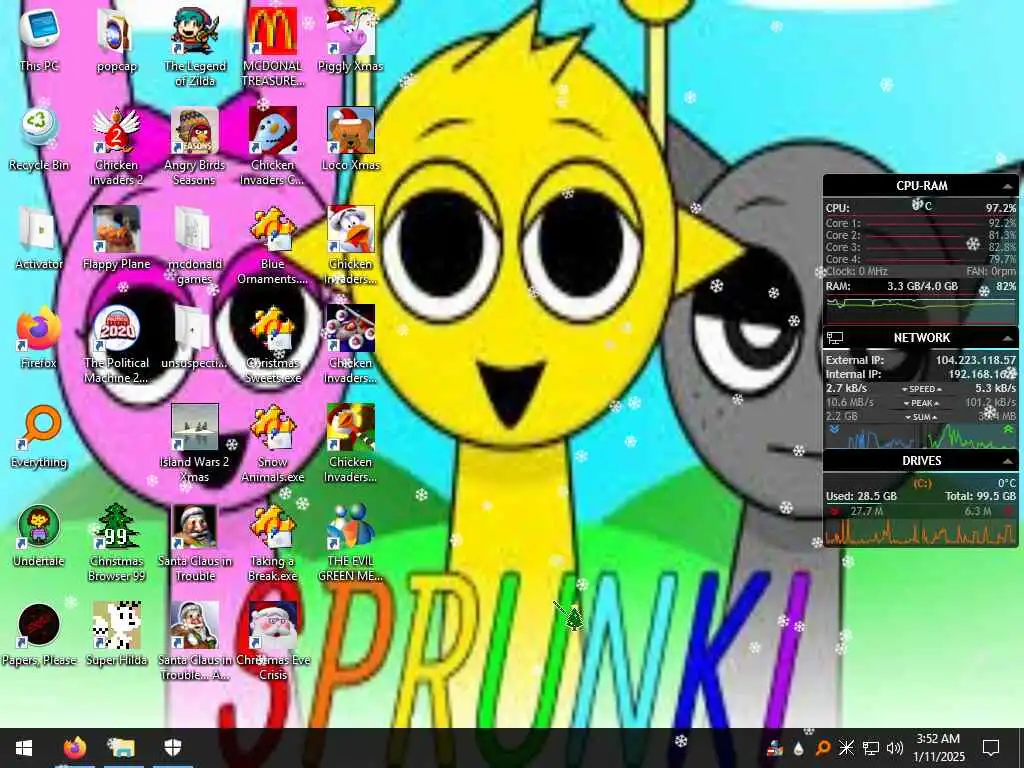The image size is (1024, 768).
Task: Click the Used: 28.5 GB value
Action: point(861,496)
